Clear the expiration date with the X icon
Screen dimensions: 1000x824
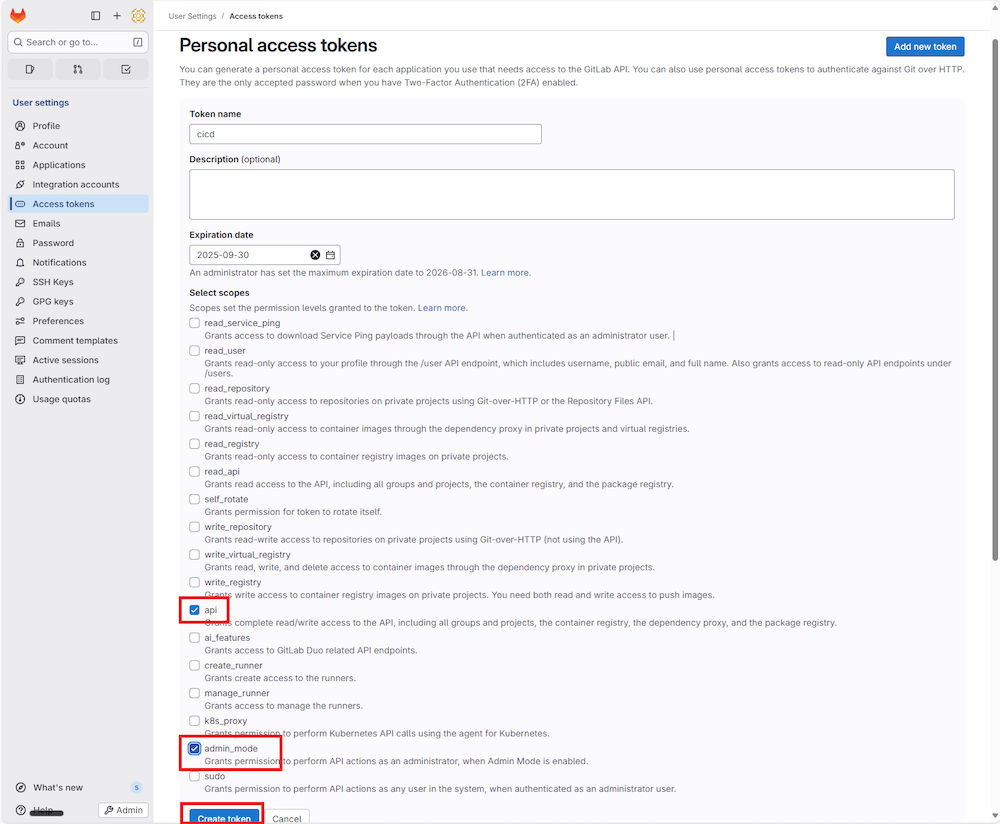pos(315,255)
